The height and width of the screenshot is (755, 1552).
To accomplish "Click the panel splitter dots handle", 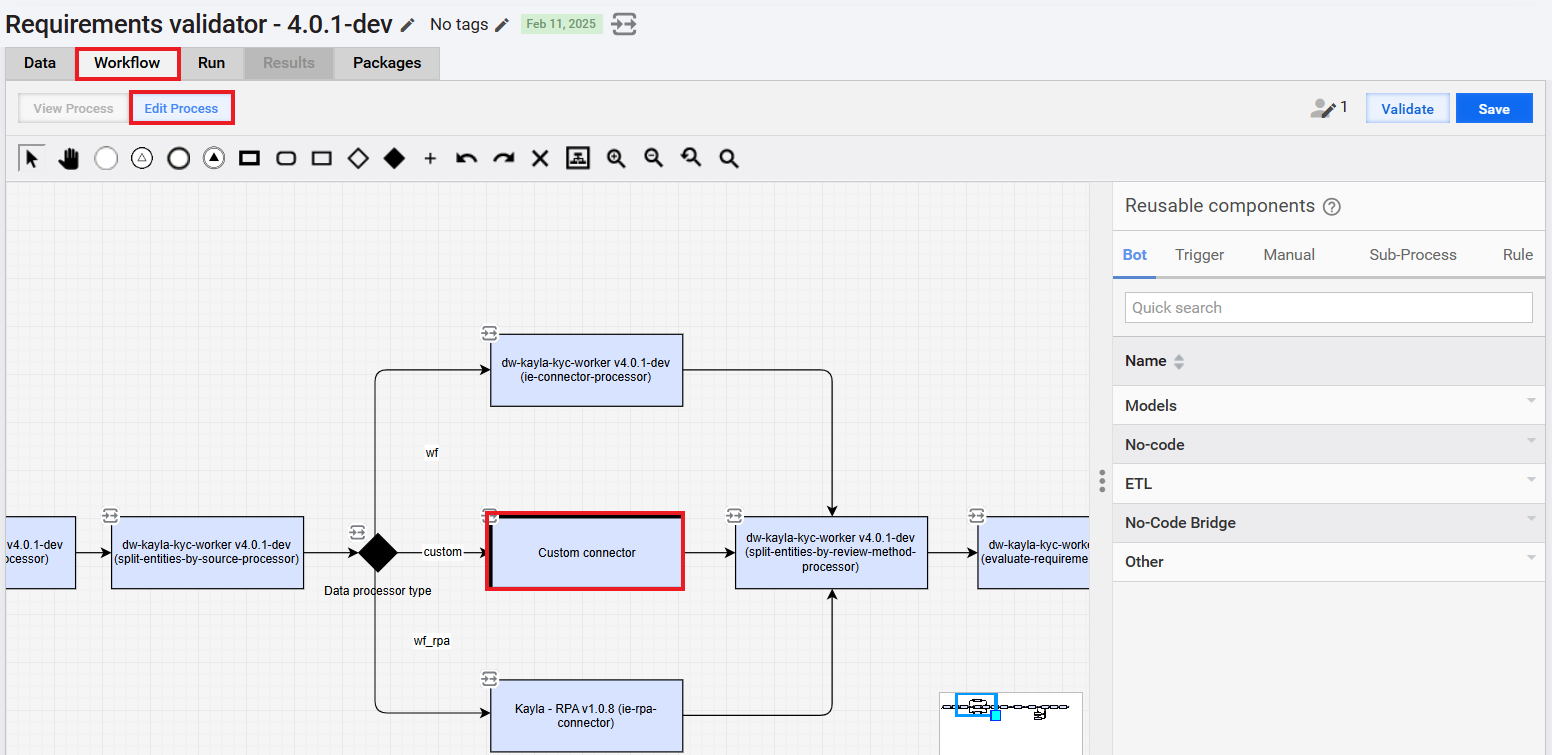I will [x=1102, y=481].
